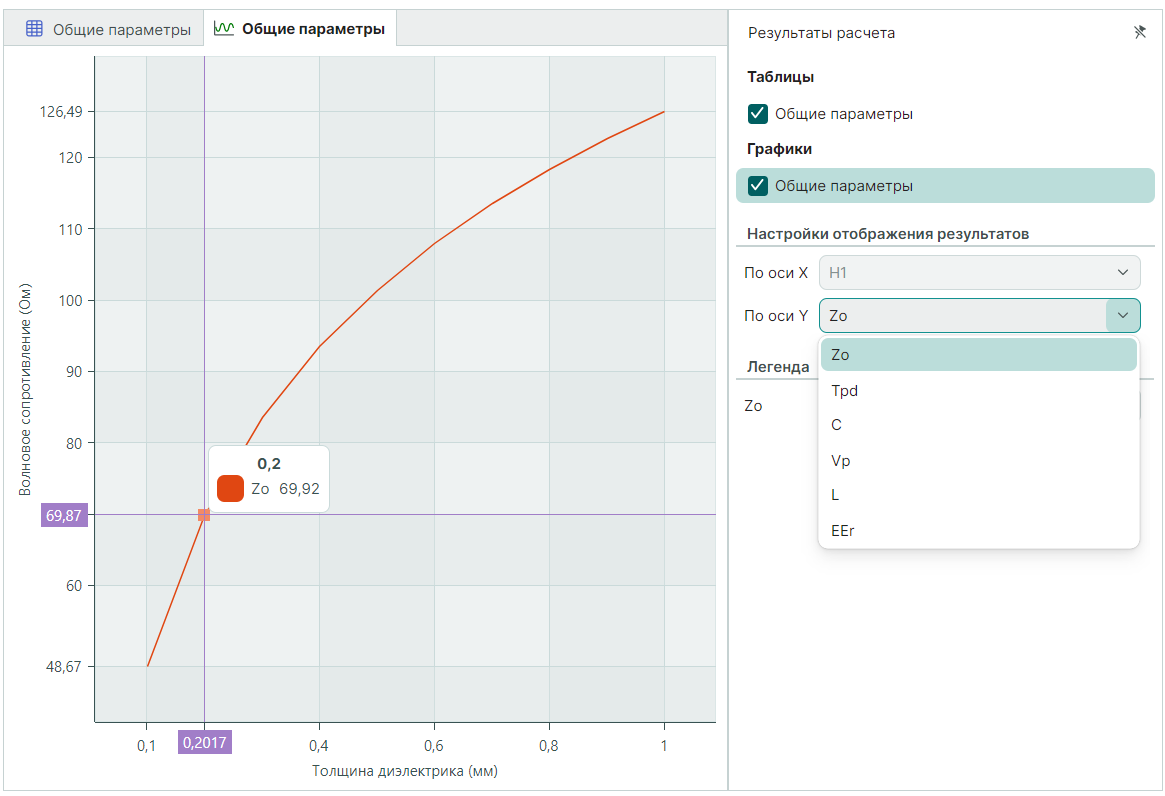Click the Zo legend entry

click(x=754, y=406)
